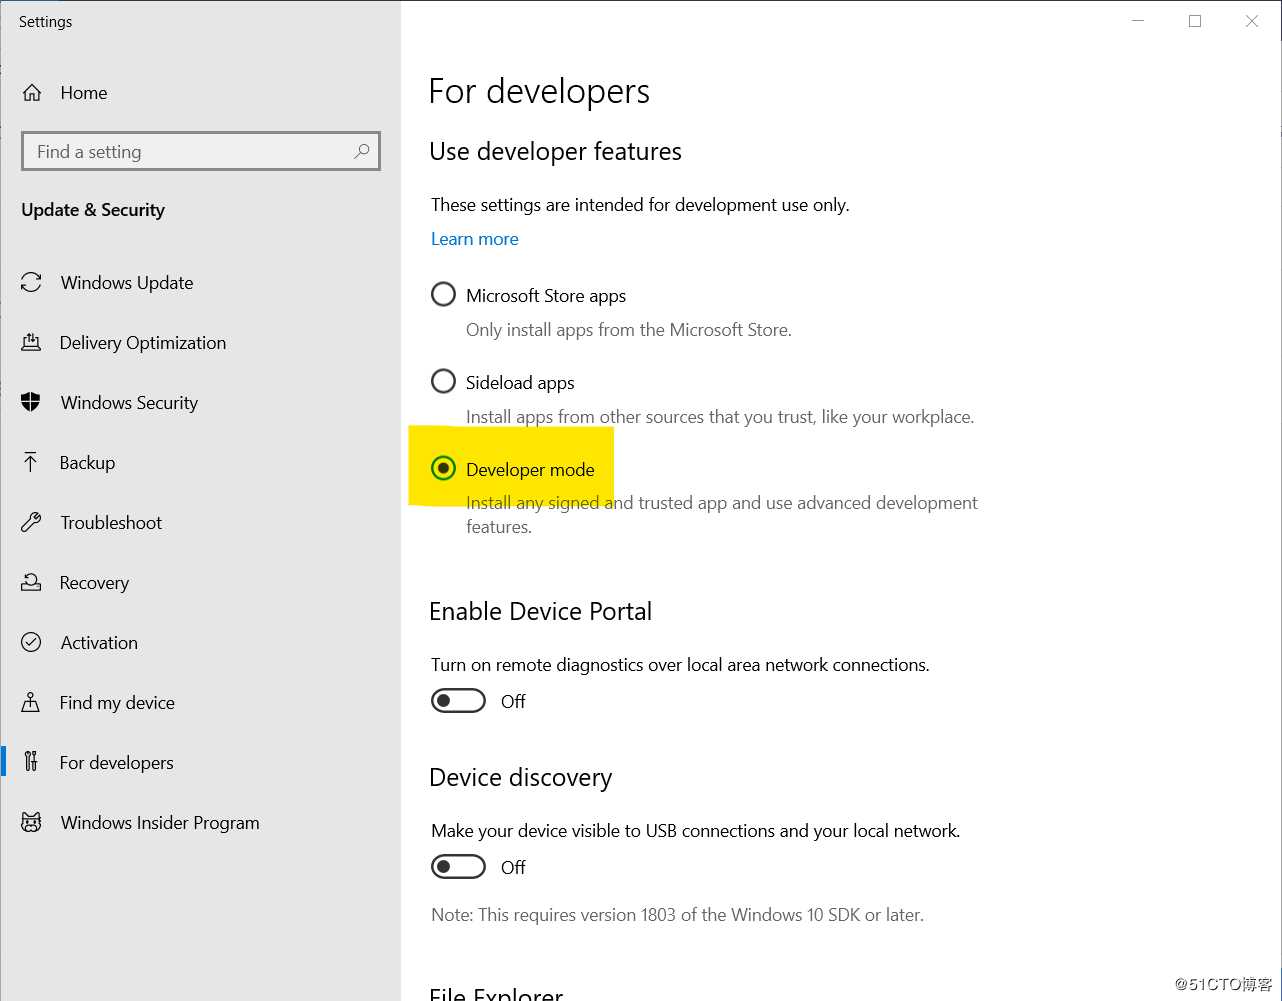The image size is (1282, 1001).
Task: Click the 'For developers' page heading
Action: [x=539, y=91]
